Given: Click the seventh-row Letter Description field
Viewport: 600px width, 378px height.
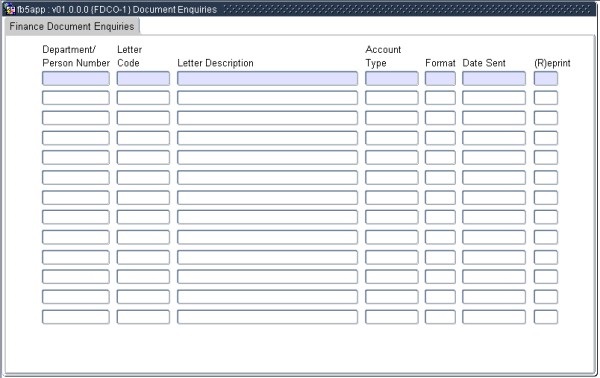Looking at the screenshot, I should (267, 197).
